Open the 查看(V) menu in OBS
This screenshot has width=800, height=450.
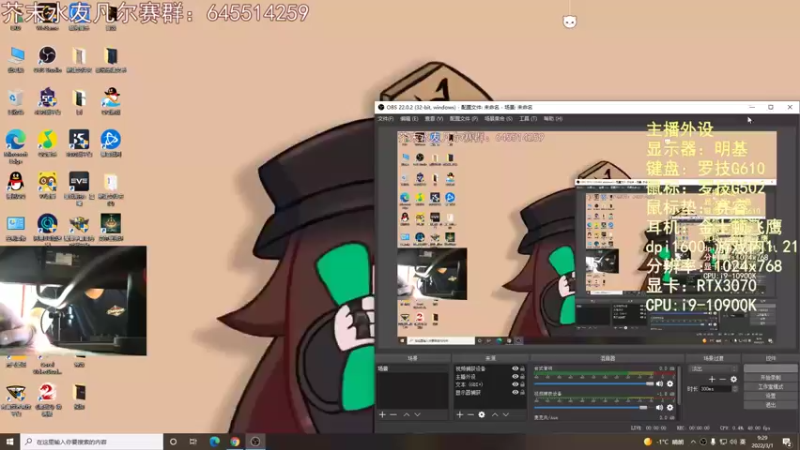tap(434, 119)
